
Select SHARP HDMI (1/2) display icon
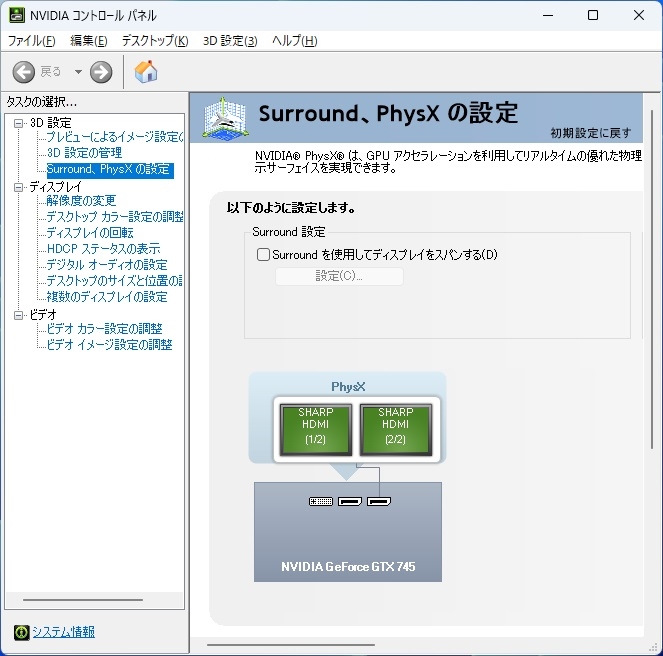(315, 430)
